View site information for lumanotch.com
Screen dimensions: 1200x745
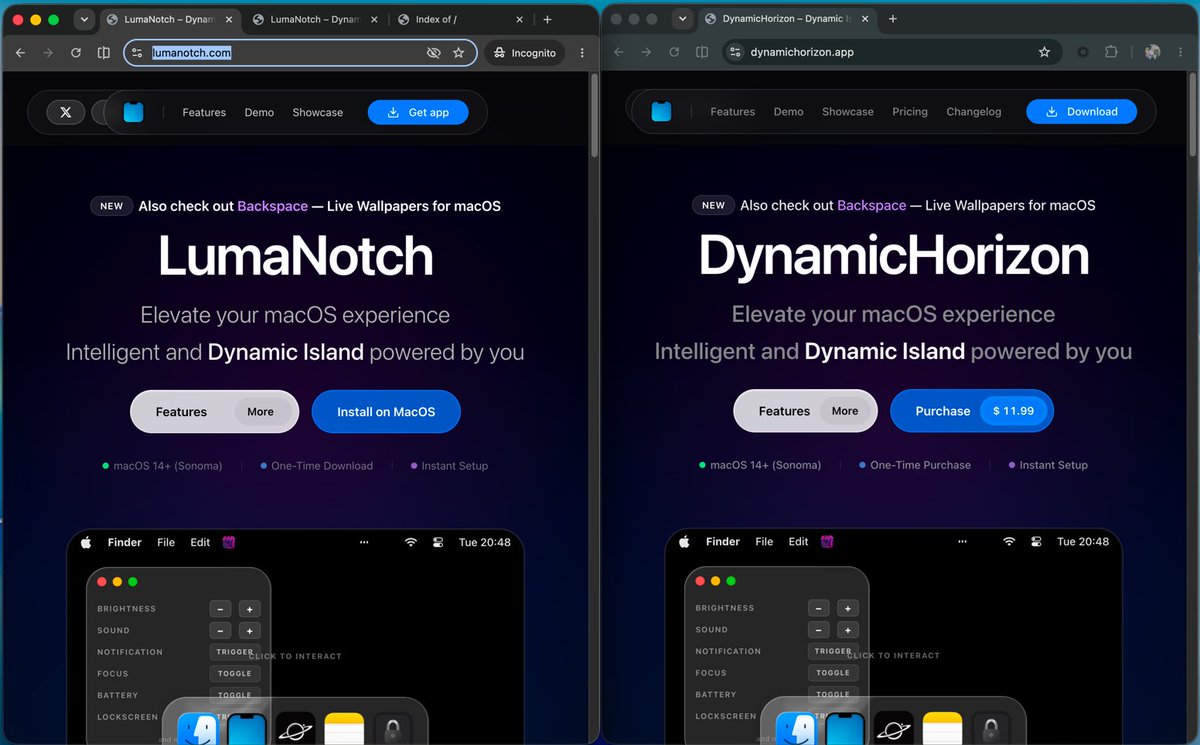tap(138, 53)
